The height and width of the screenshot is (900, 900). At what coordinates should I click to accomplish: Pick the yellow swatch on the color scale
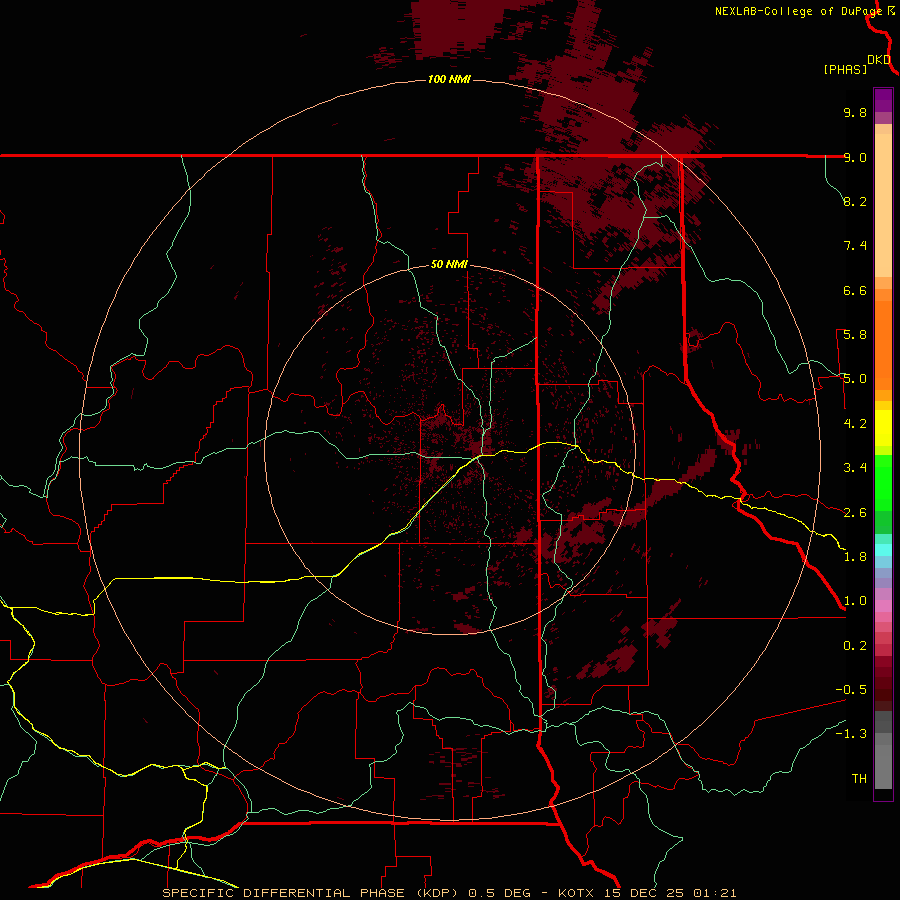coord(883,428)
